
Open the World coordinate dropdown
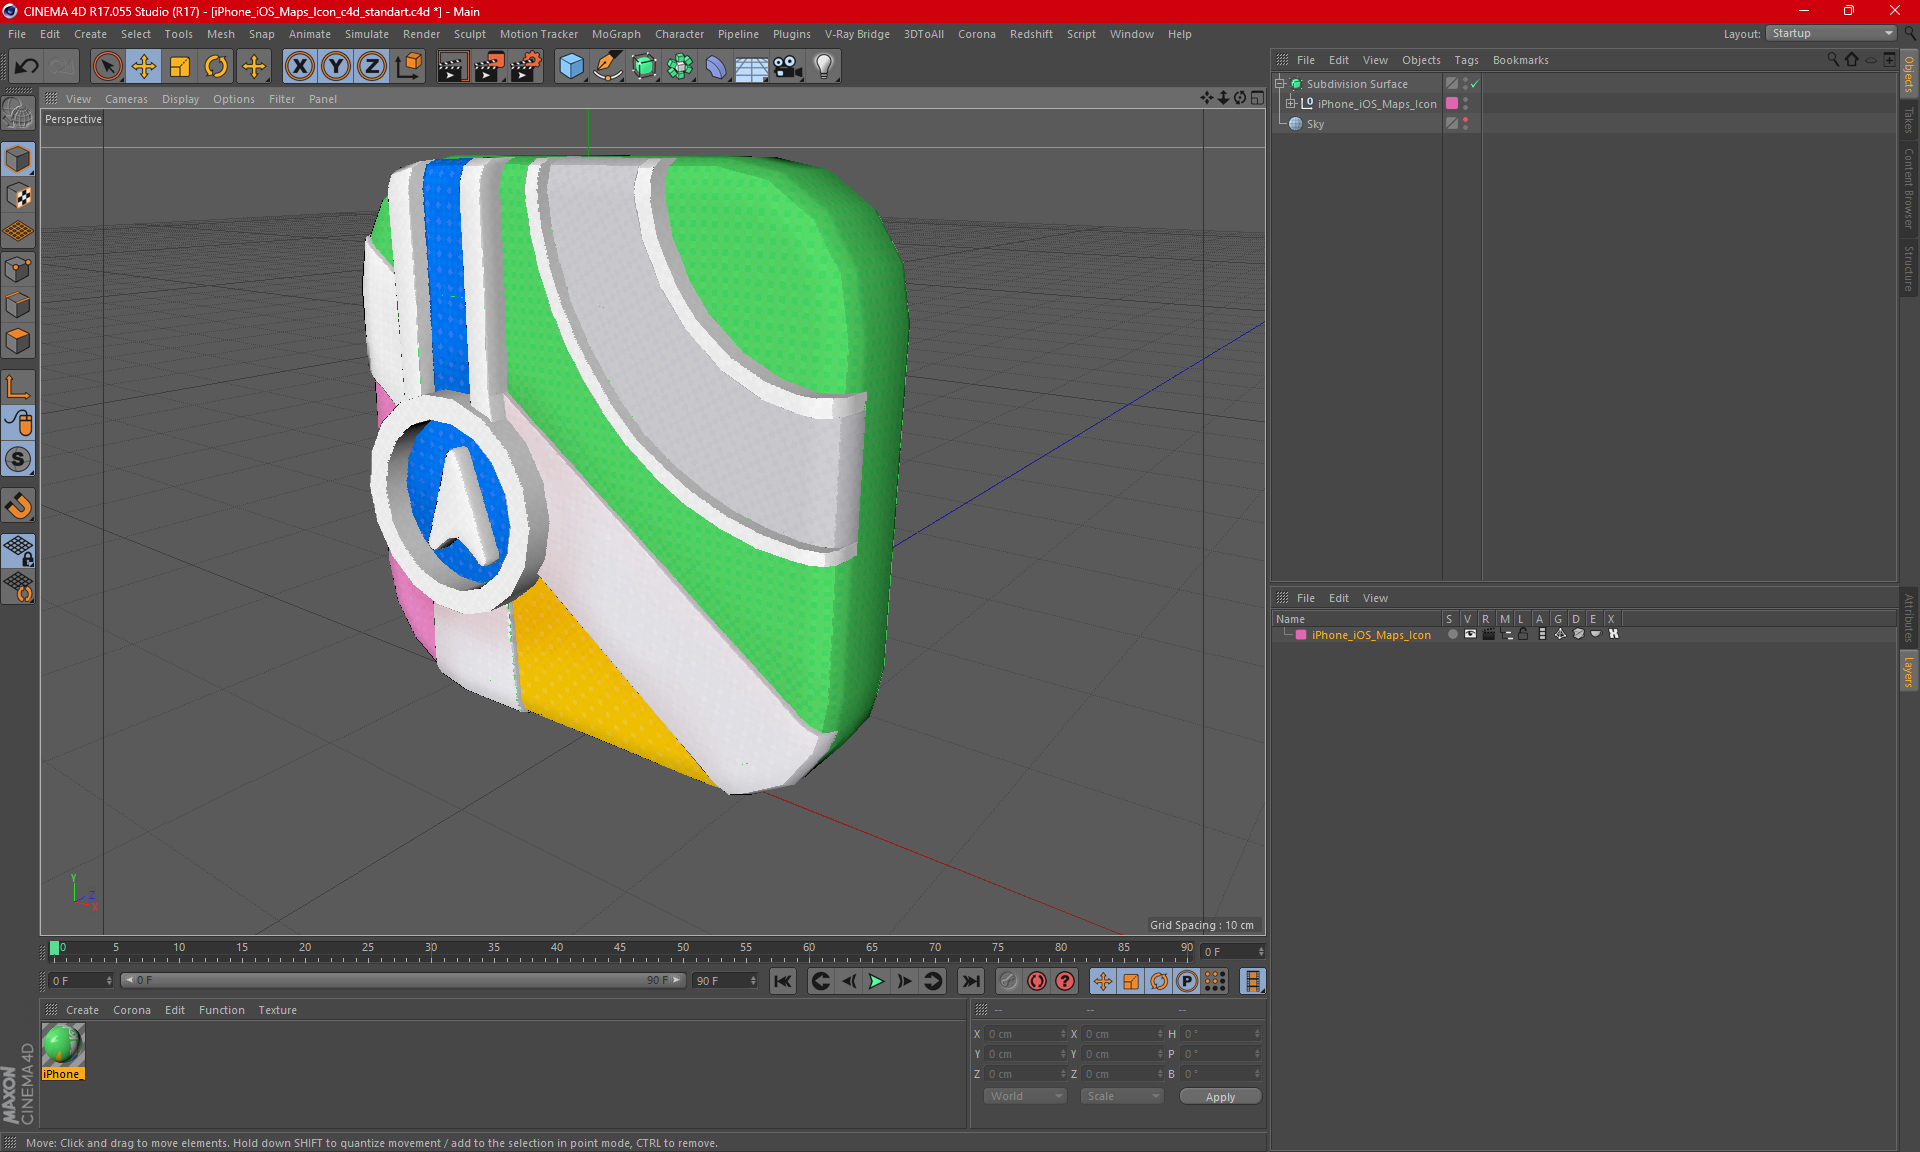[1025, 1096]
